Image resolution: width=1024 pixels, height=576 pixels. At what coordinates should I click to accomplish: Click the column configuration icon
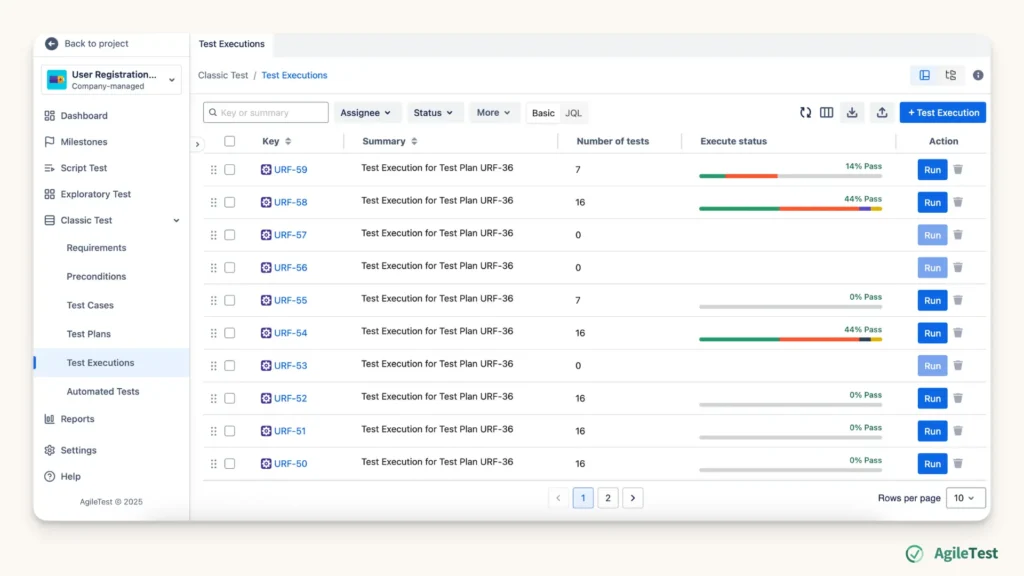pyautogui.click(x=827, y=113)
